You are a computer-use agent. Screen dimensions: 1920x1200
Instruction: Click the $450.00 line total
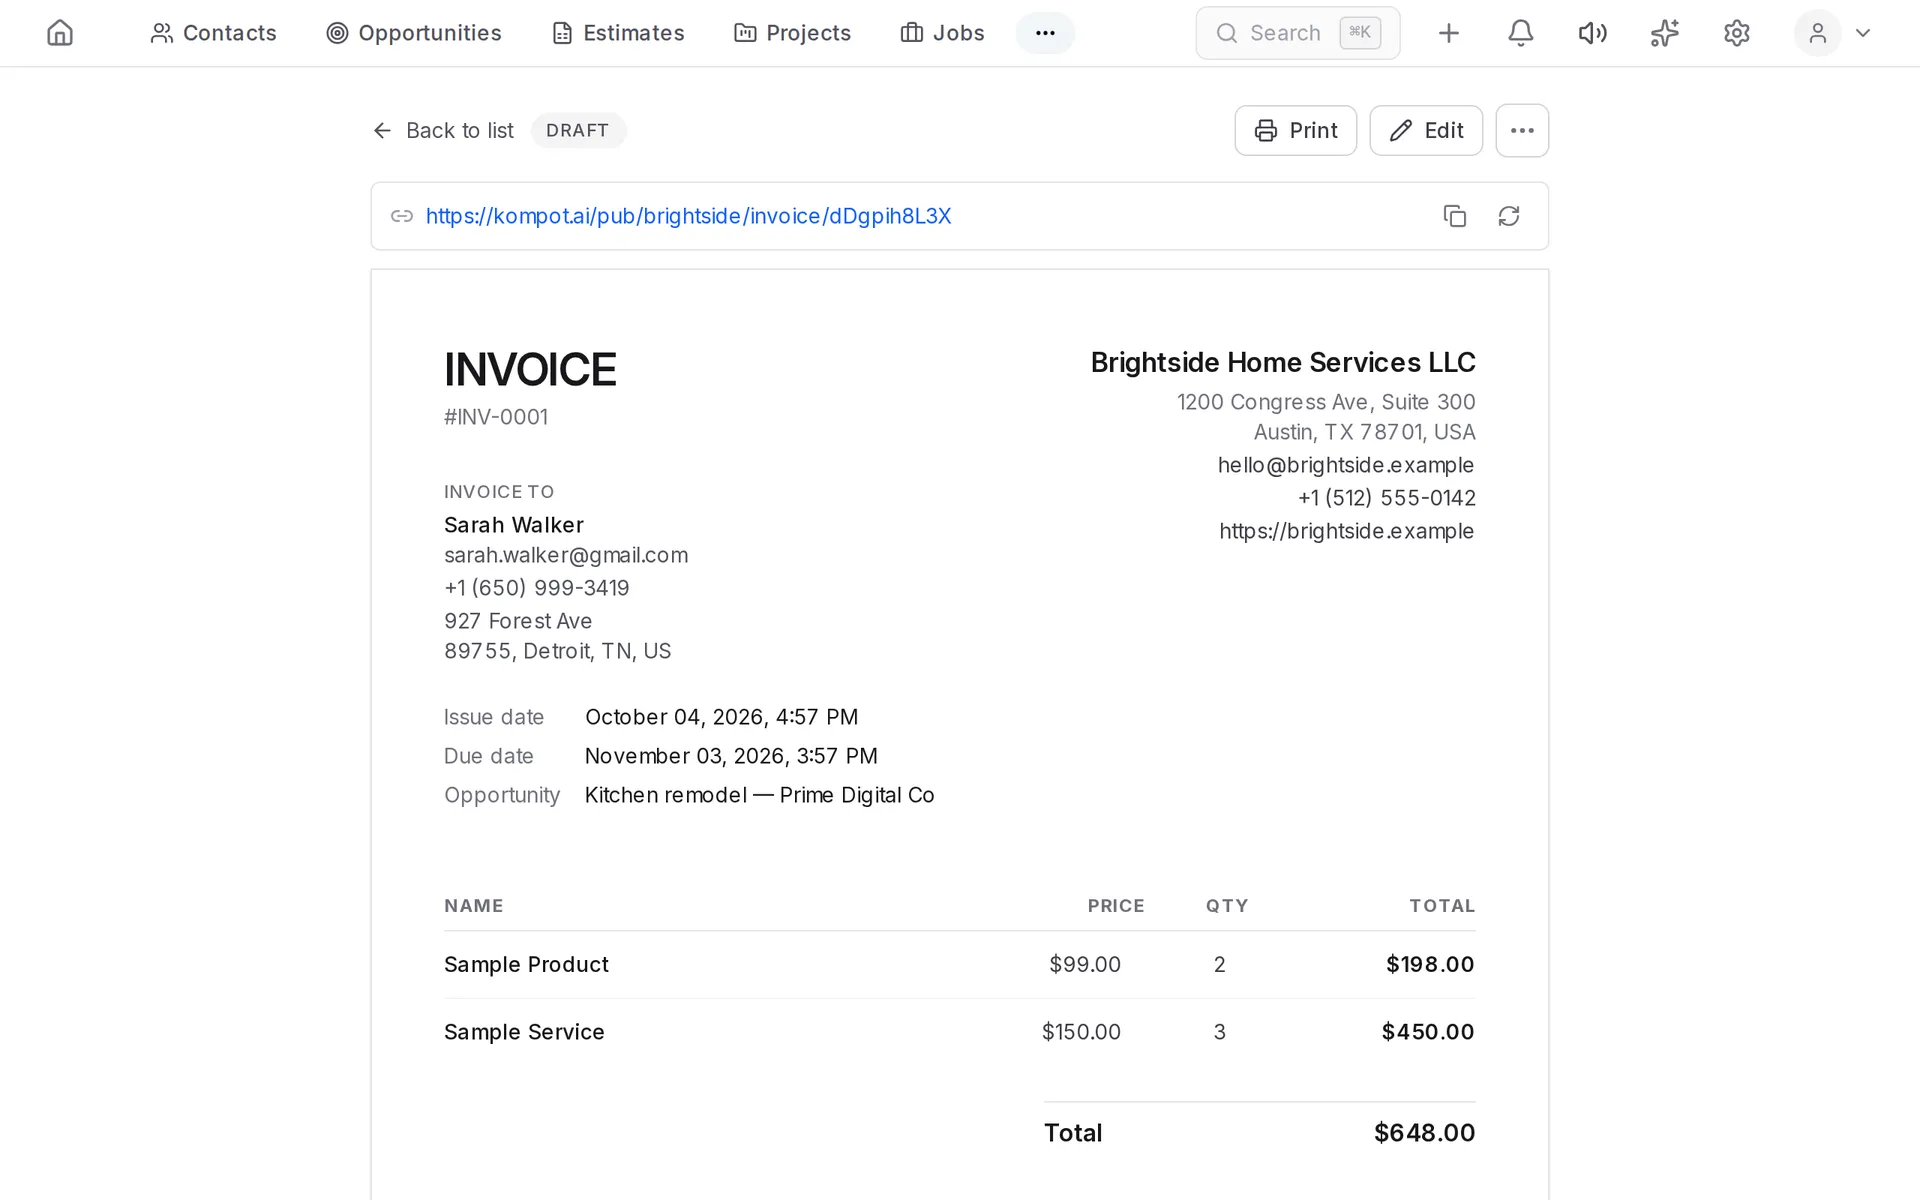[x=1428, y=1031]
